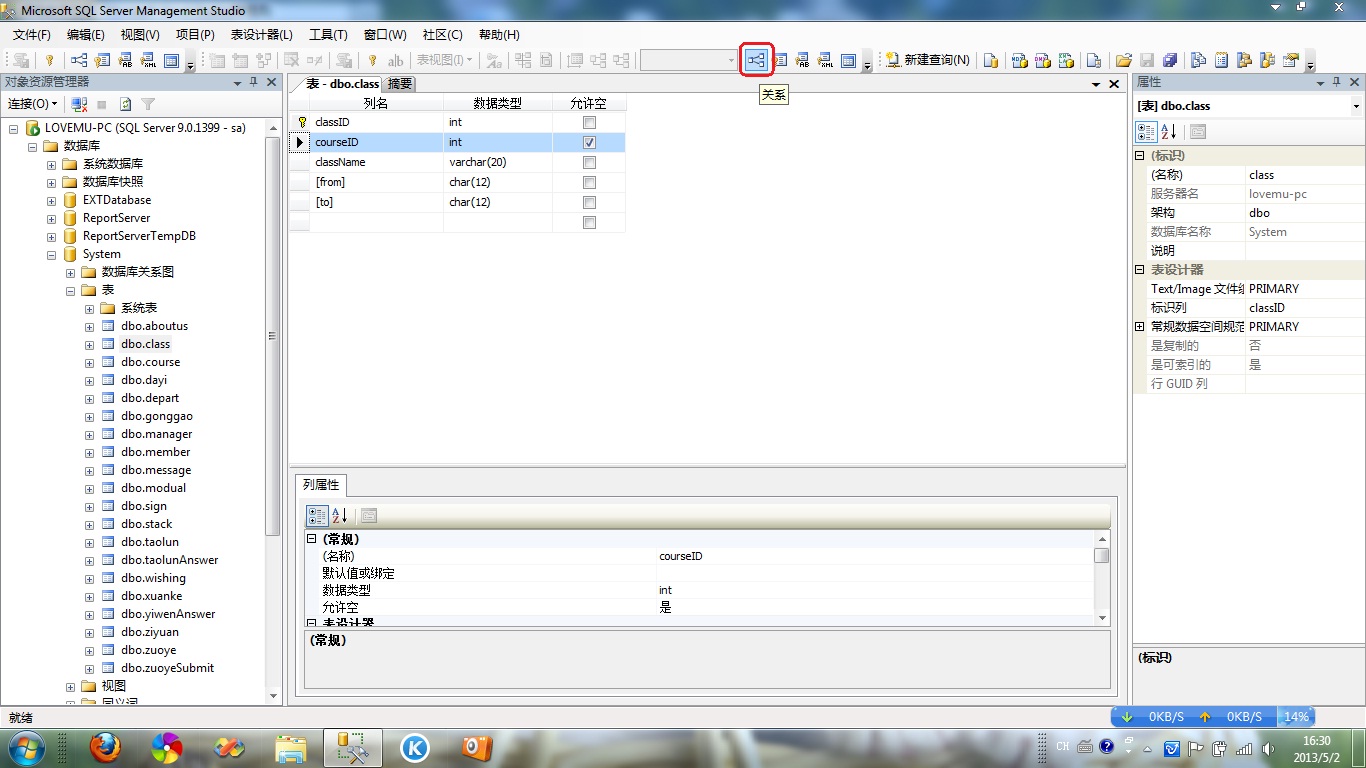
Task: Click the Open File folder icon
Action: (x=1124, y=60)
